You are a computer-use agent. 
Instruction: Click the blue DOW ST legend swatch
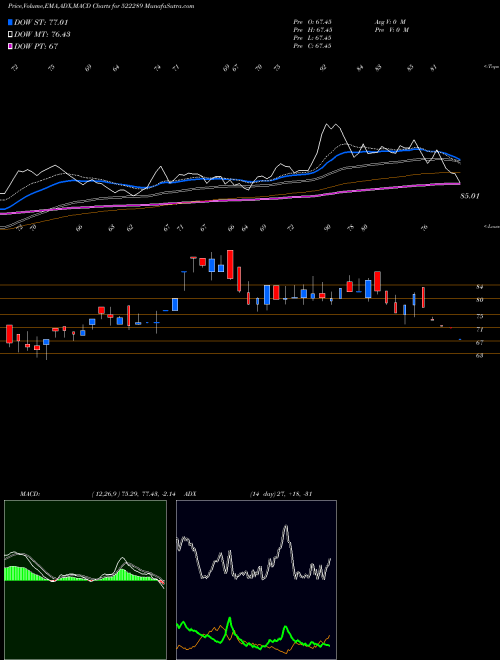(x=10, y=22)
